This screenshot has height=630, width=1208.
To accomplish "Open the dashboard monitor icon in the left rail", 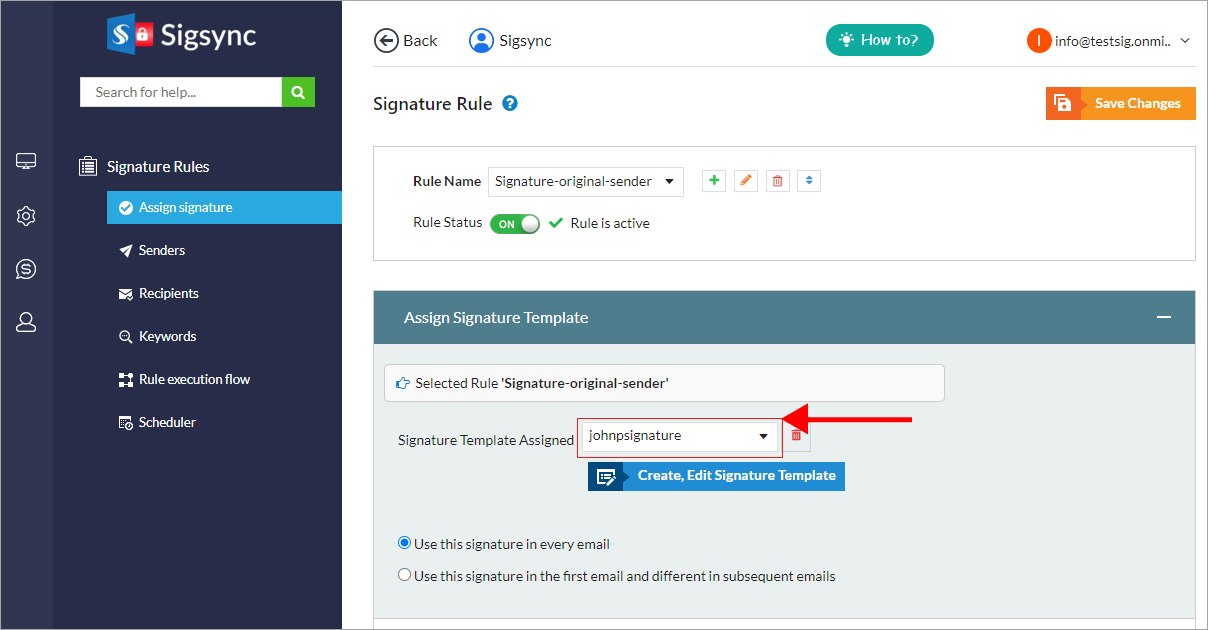I will (26, 161).
